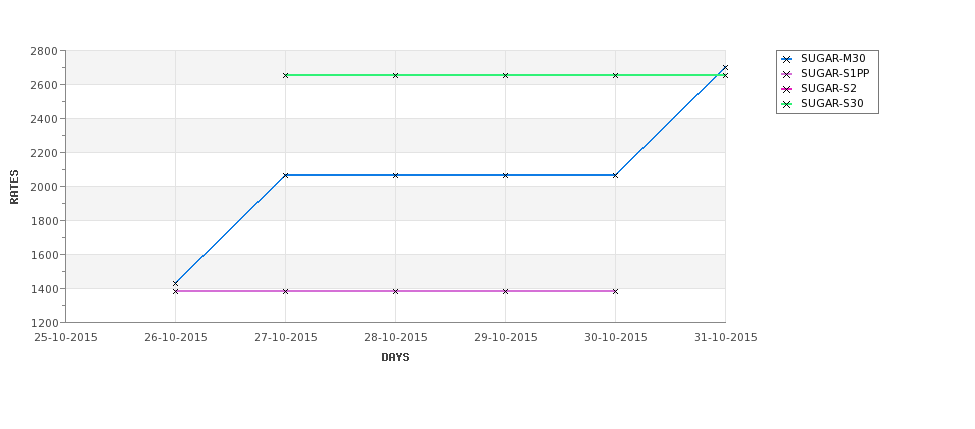Click the SUGAR-S1PP legend marker icon
Viewport: 975px width, 429px height.
point(787,74)
